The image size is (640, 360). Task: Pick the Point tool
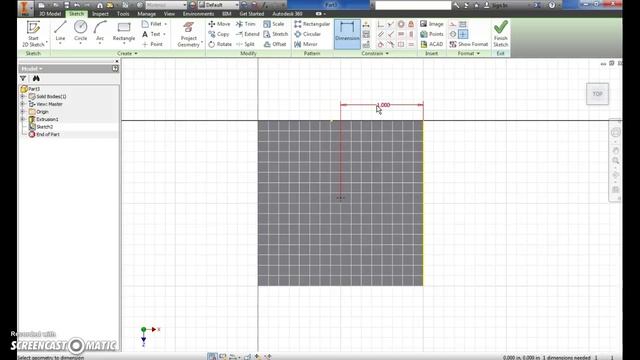tap(152, 44)
